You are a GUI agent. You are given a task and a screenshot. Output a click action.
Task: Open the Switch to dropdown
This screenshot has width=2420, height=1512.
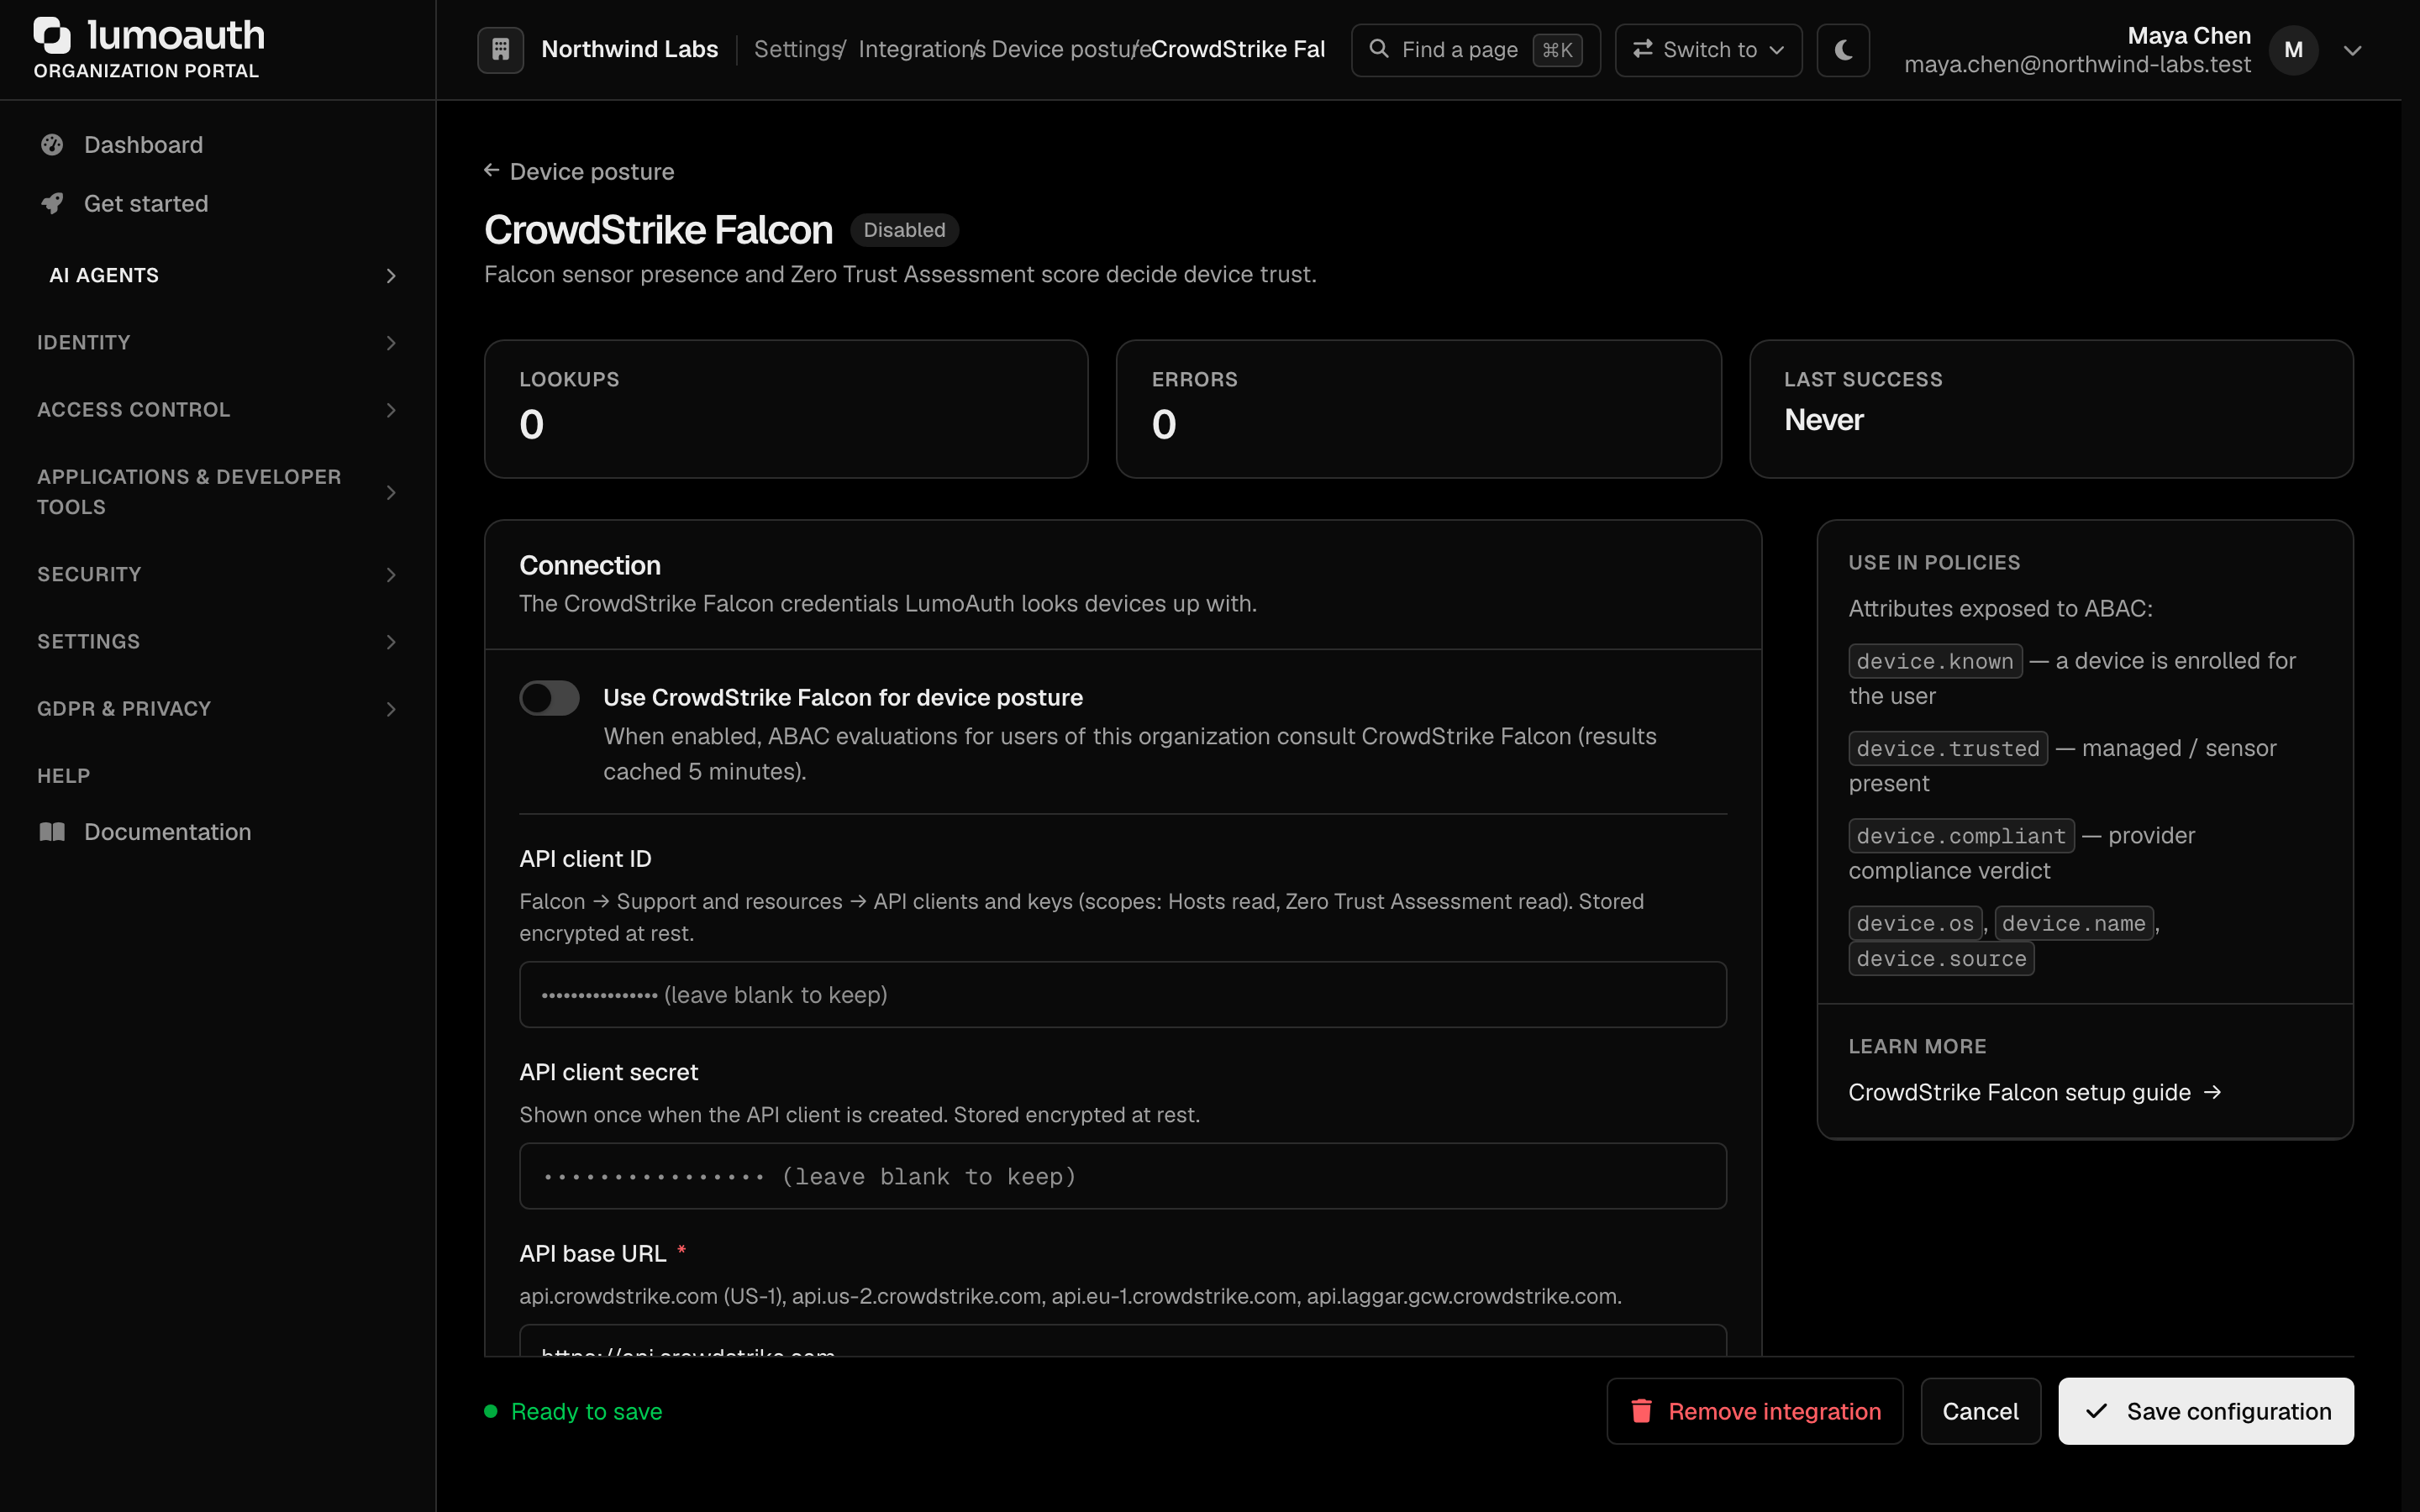click(x=1708, y=50)
